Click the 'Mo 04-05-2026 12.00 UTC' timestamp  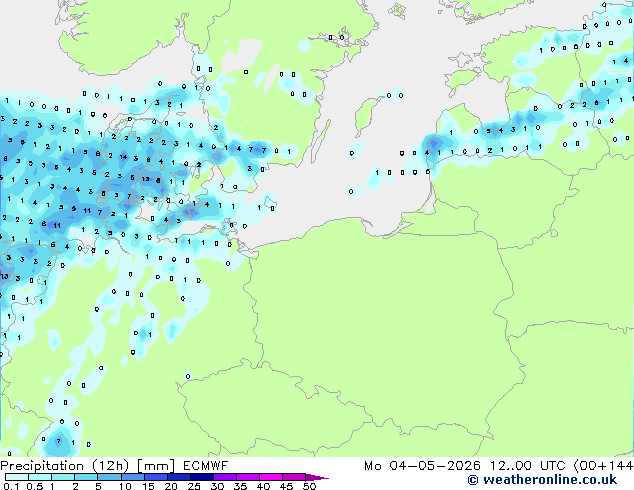[465, 466]
